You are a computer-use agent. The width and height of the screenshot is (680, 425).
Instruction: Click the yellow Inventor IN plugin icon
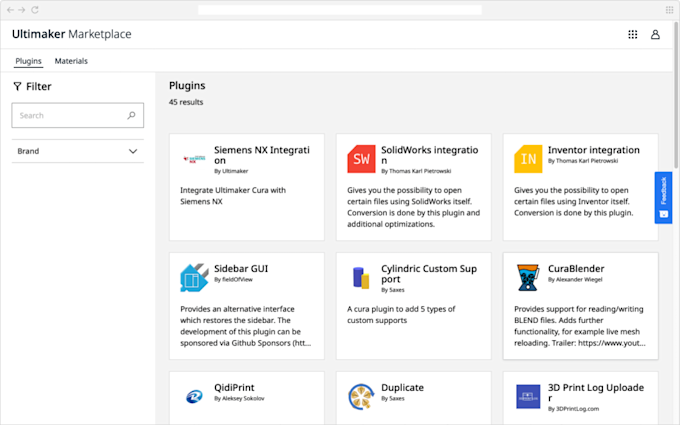pyautogui.click(x=528, y=159)
